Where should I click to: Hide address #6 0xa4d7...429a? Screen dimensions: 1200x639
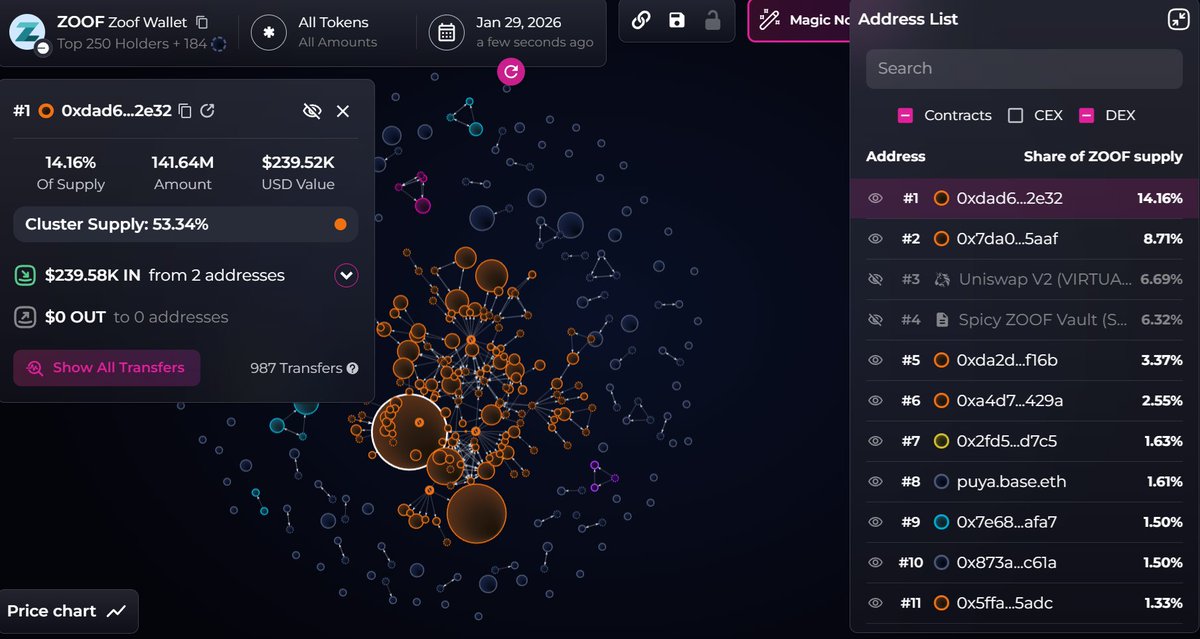[875, 401]
